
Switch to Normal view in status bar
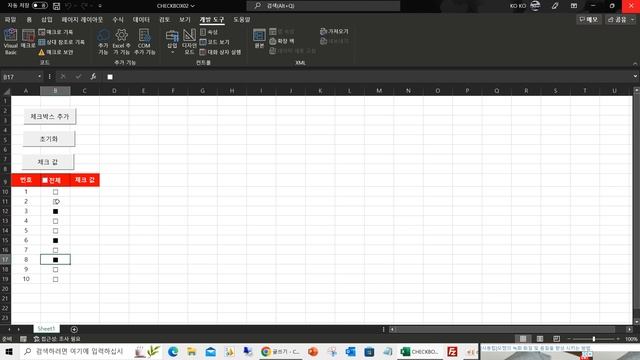[x=523, y=339]
